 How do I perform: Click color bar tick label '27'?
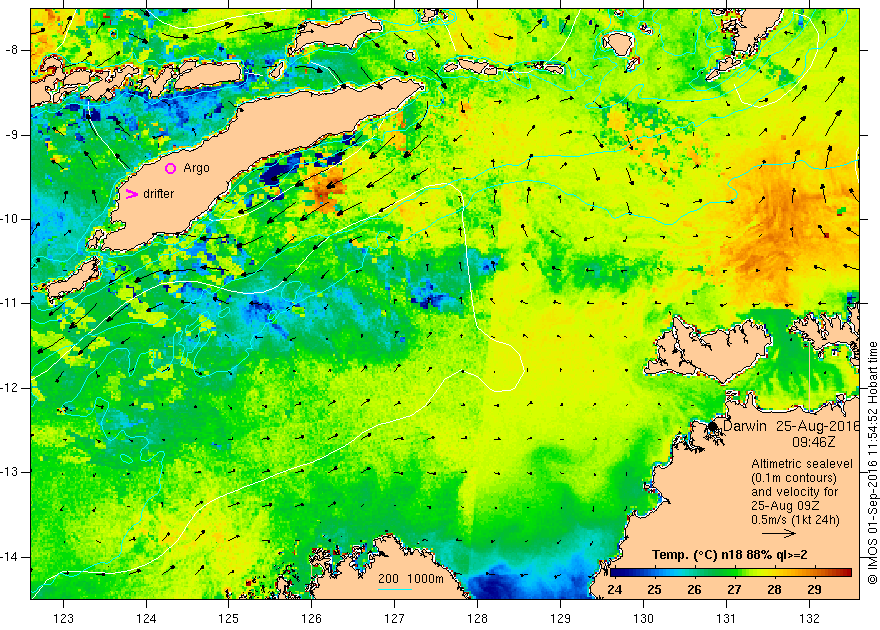click(x=734, y=590)
